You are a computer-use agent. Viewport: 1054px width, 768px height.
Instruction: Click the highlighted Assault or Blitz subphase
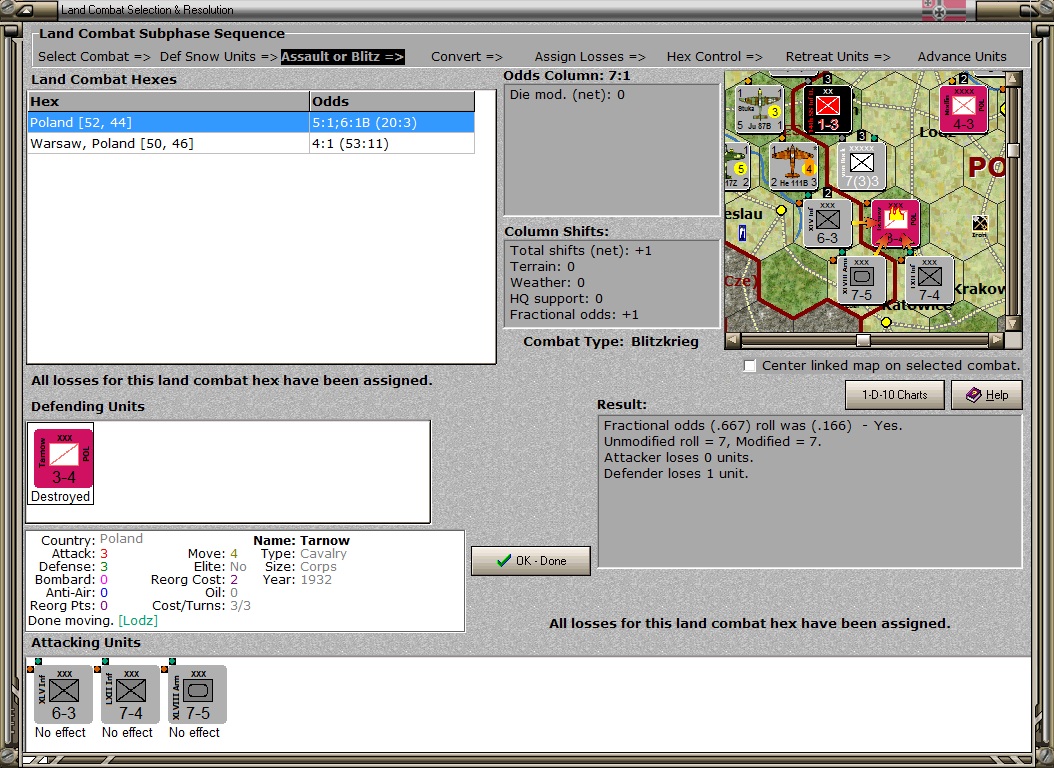[x=343, y=56]
